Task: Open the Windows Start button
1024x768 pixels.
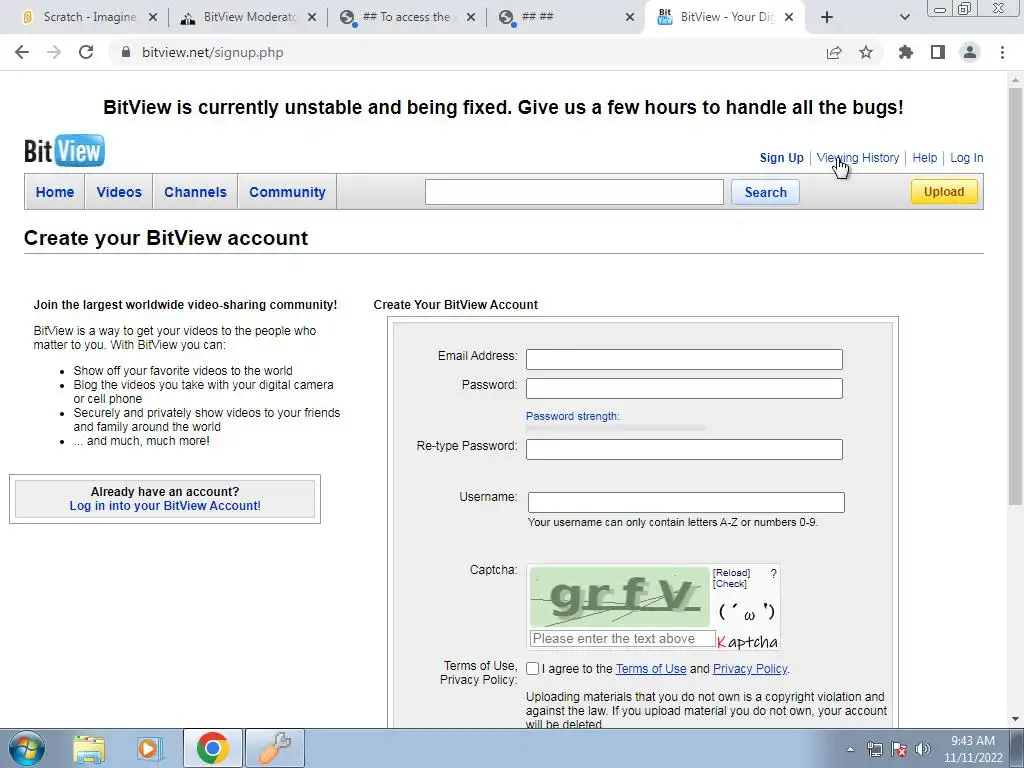Action: pyautogui.click(x=26, y=748)
